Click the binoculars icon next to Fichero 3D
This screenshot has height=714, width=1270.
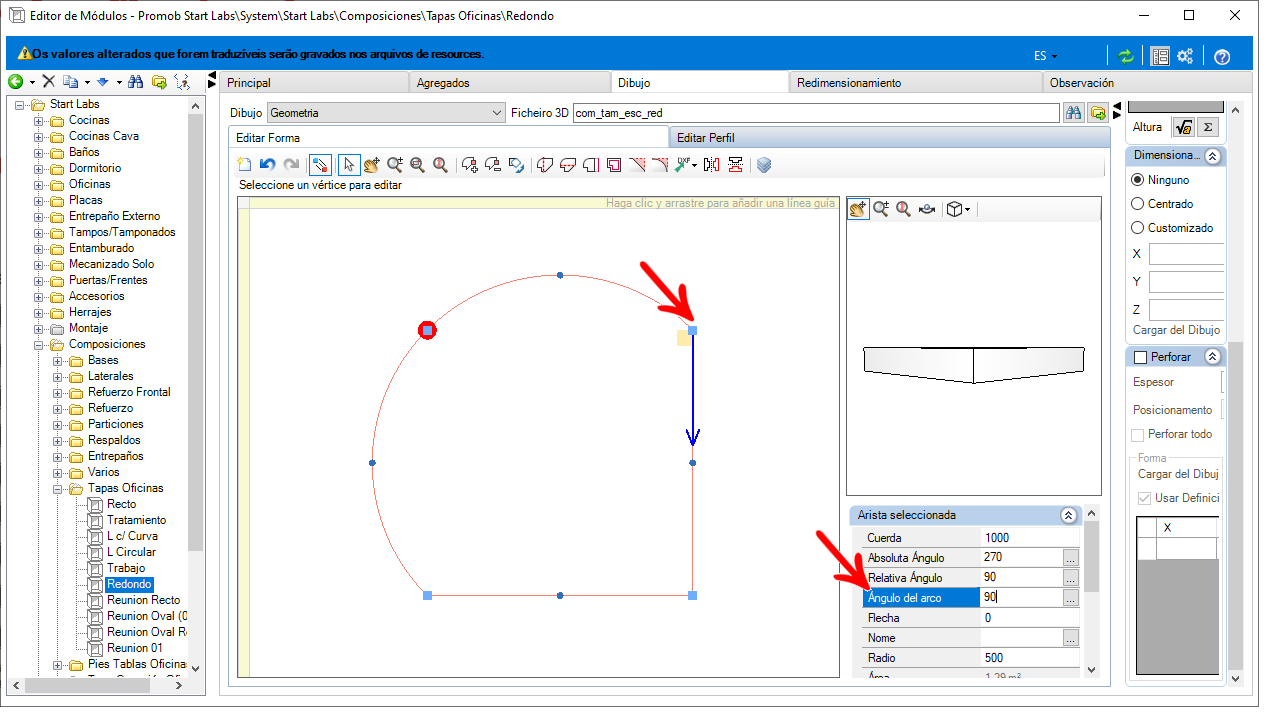pyautogui.click(x=1073, y=113)
